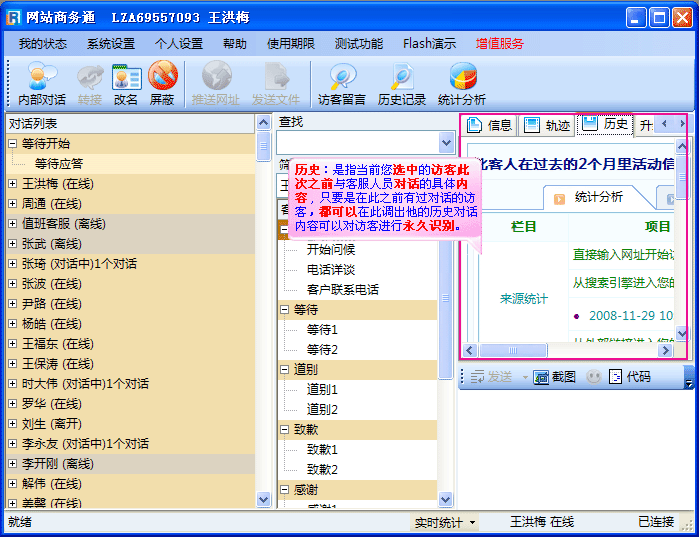Select the 电话详谈 quick reply
This screenshot has height=537, width=699.
tap(330, 270)
